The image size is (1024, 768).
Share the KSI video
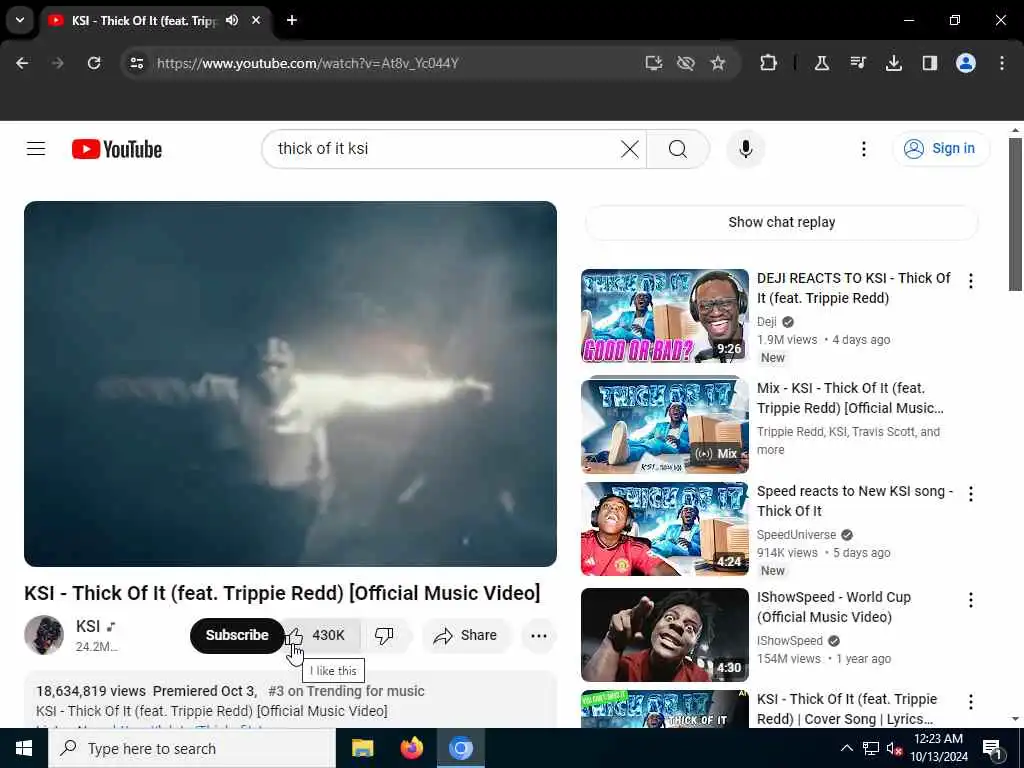pyautogui.click(x=466, y=635)
